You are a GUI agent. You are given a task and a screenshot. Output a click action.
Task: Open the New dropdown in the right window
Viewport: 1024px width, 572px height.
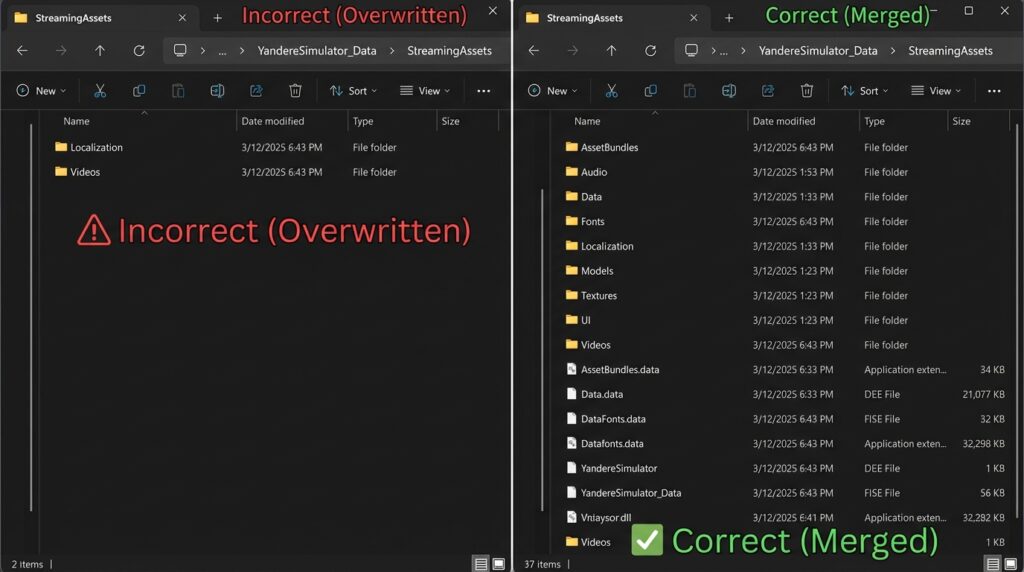pyautogui.click(x=553, y=91)
